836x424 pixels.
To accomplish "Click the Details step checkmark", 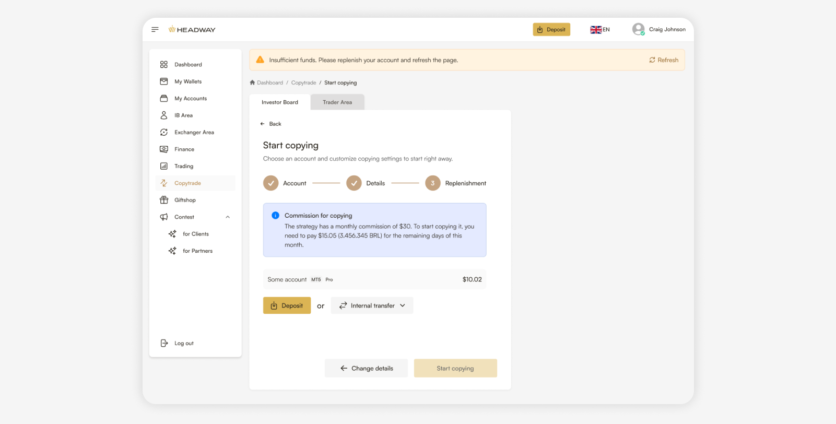I will (354, 183).
